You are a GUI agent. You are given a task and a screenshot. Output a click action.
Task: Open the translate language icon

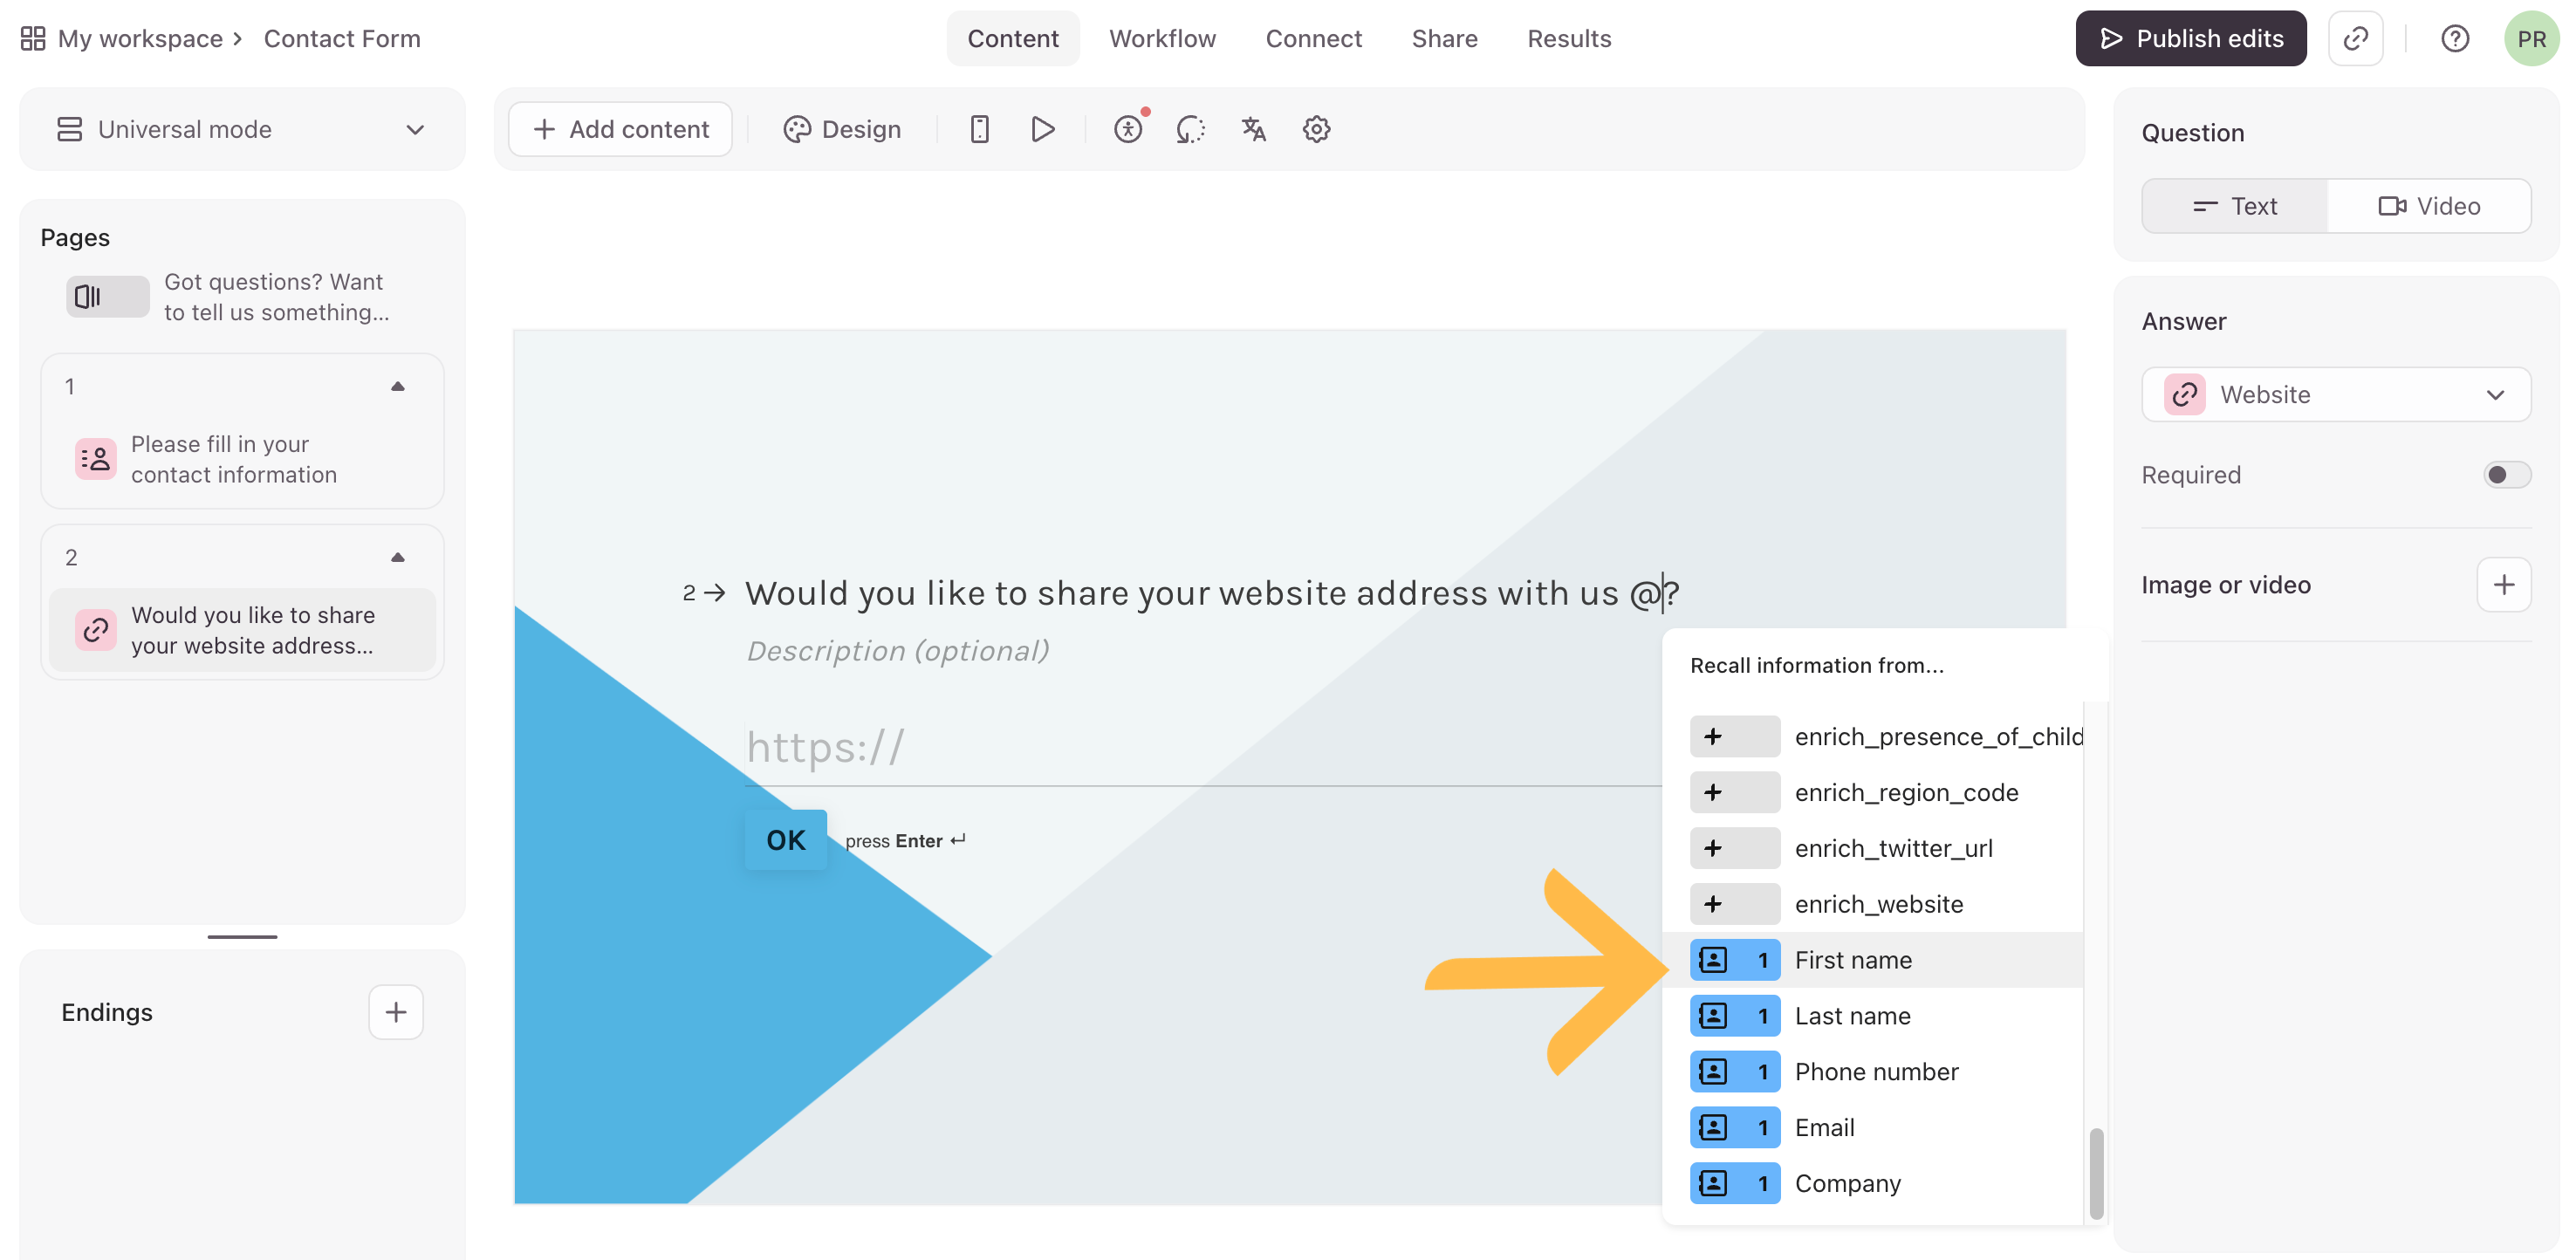1253,129
